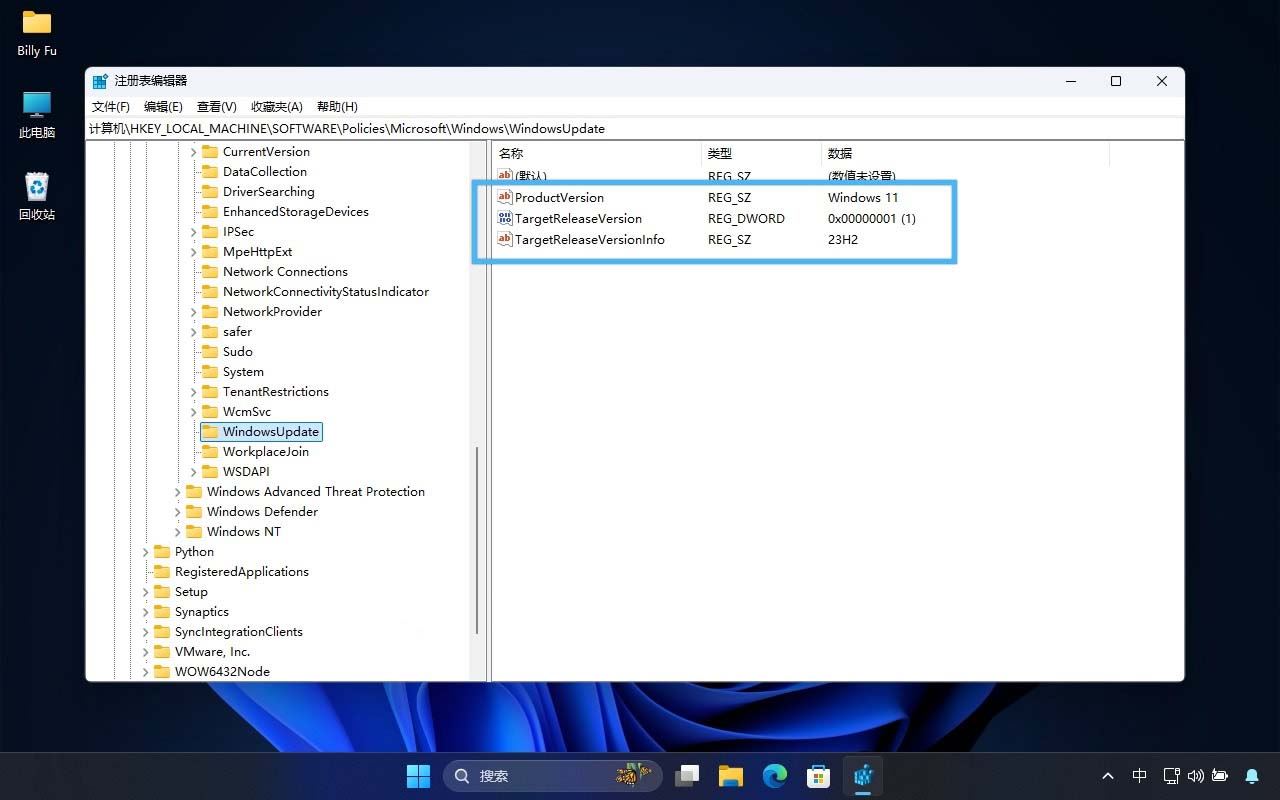The height and width of the screenshot is (800, 1280).
Task: Open File Explorer from the taskbar
Action: tap(731, 775)
